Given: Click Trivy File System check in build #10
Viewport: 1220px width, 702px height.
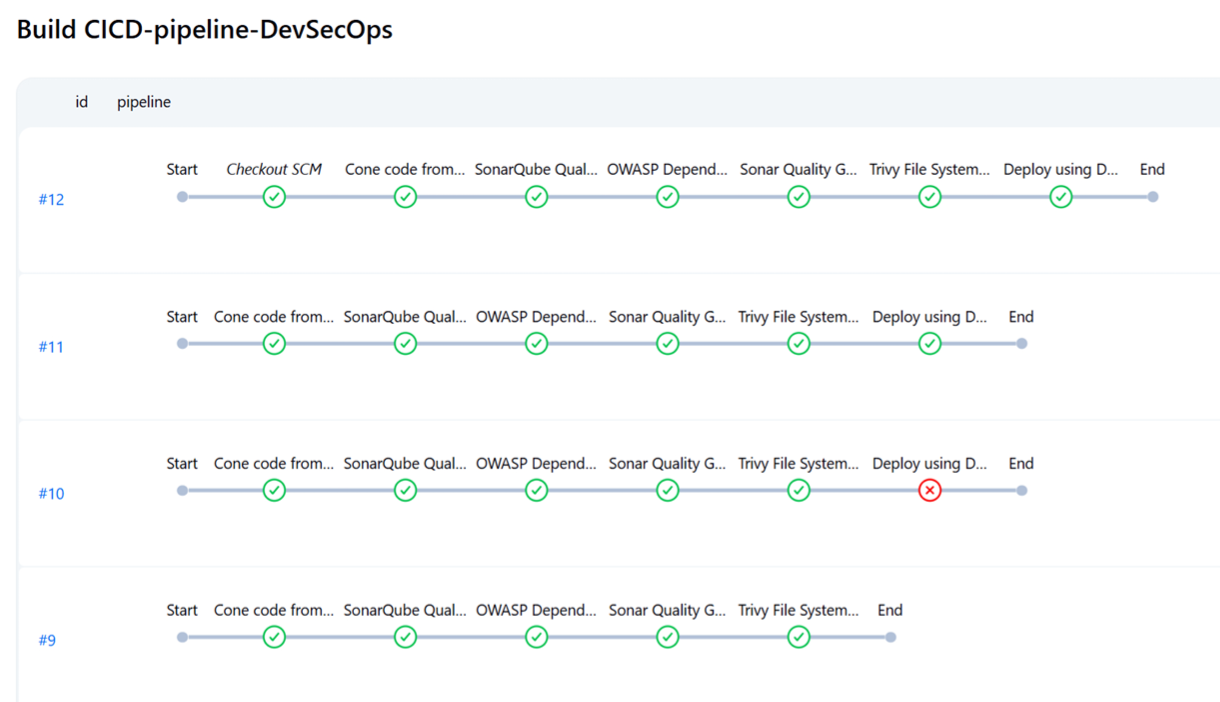Looking at the screenshot, I should point(798,491).
